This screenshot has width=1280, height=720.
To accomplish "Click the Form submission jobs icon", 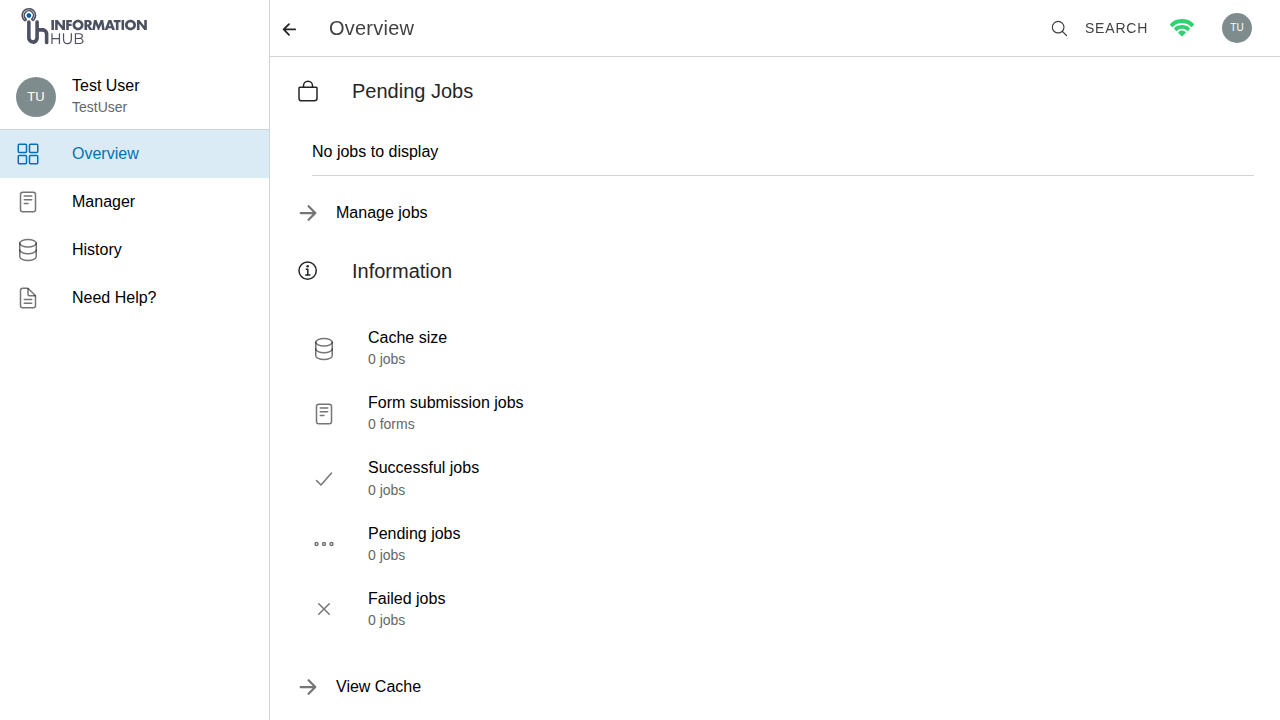I will 324,414.
